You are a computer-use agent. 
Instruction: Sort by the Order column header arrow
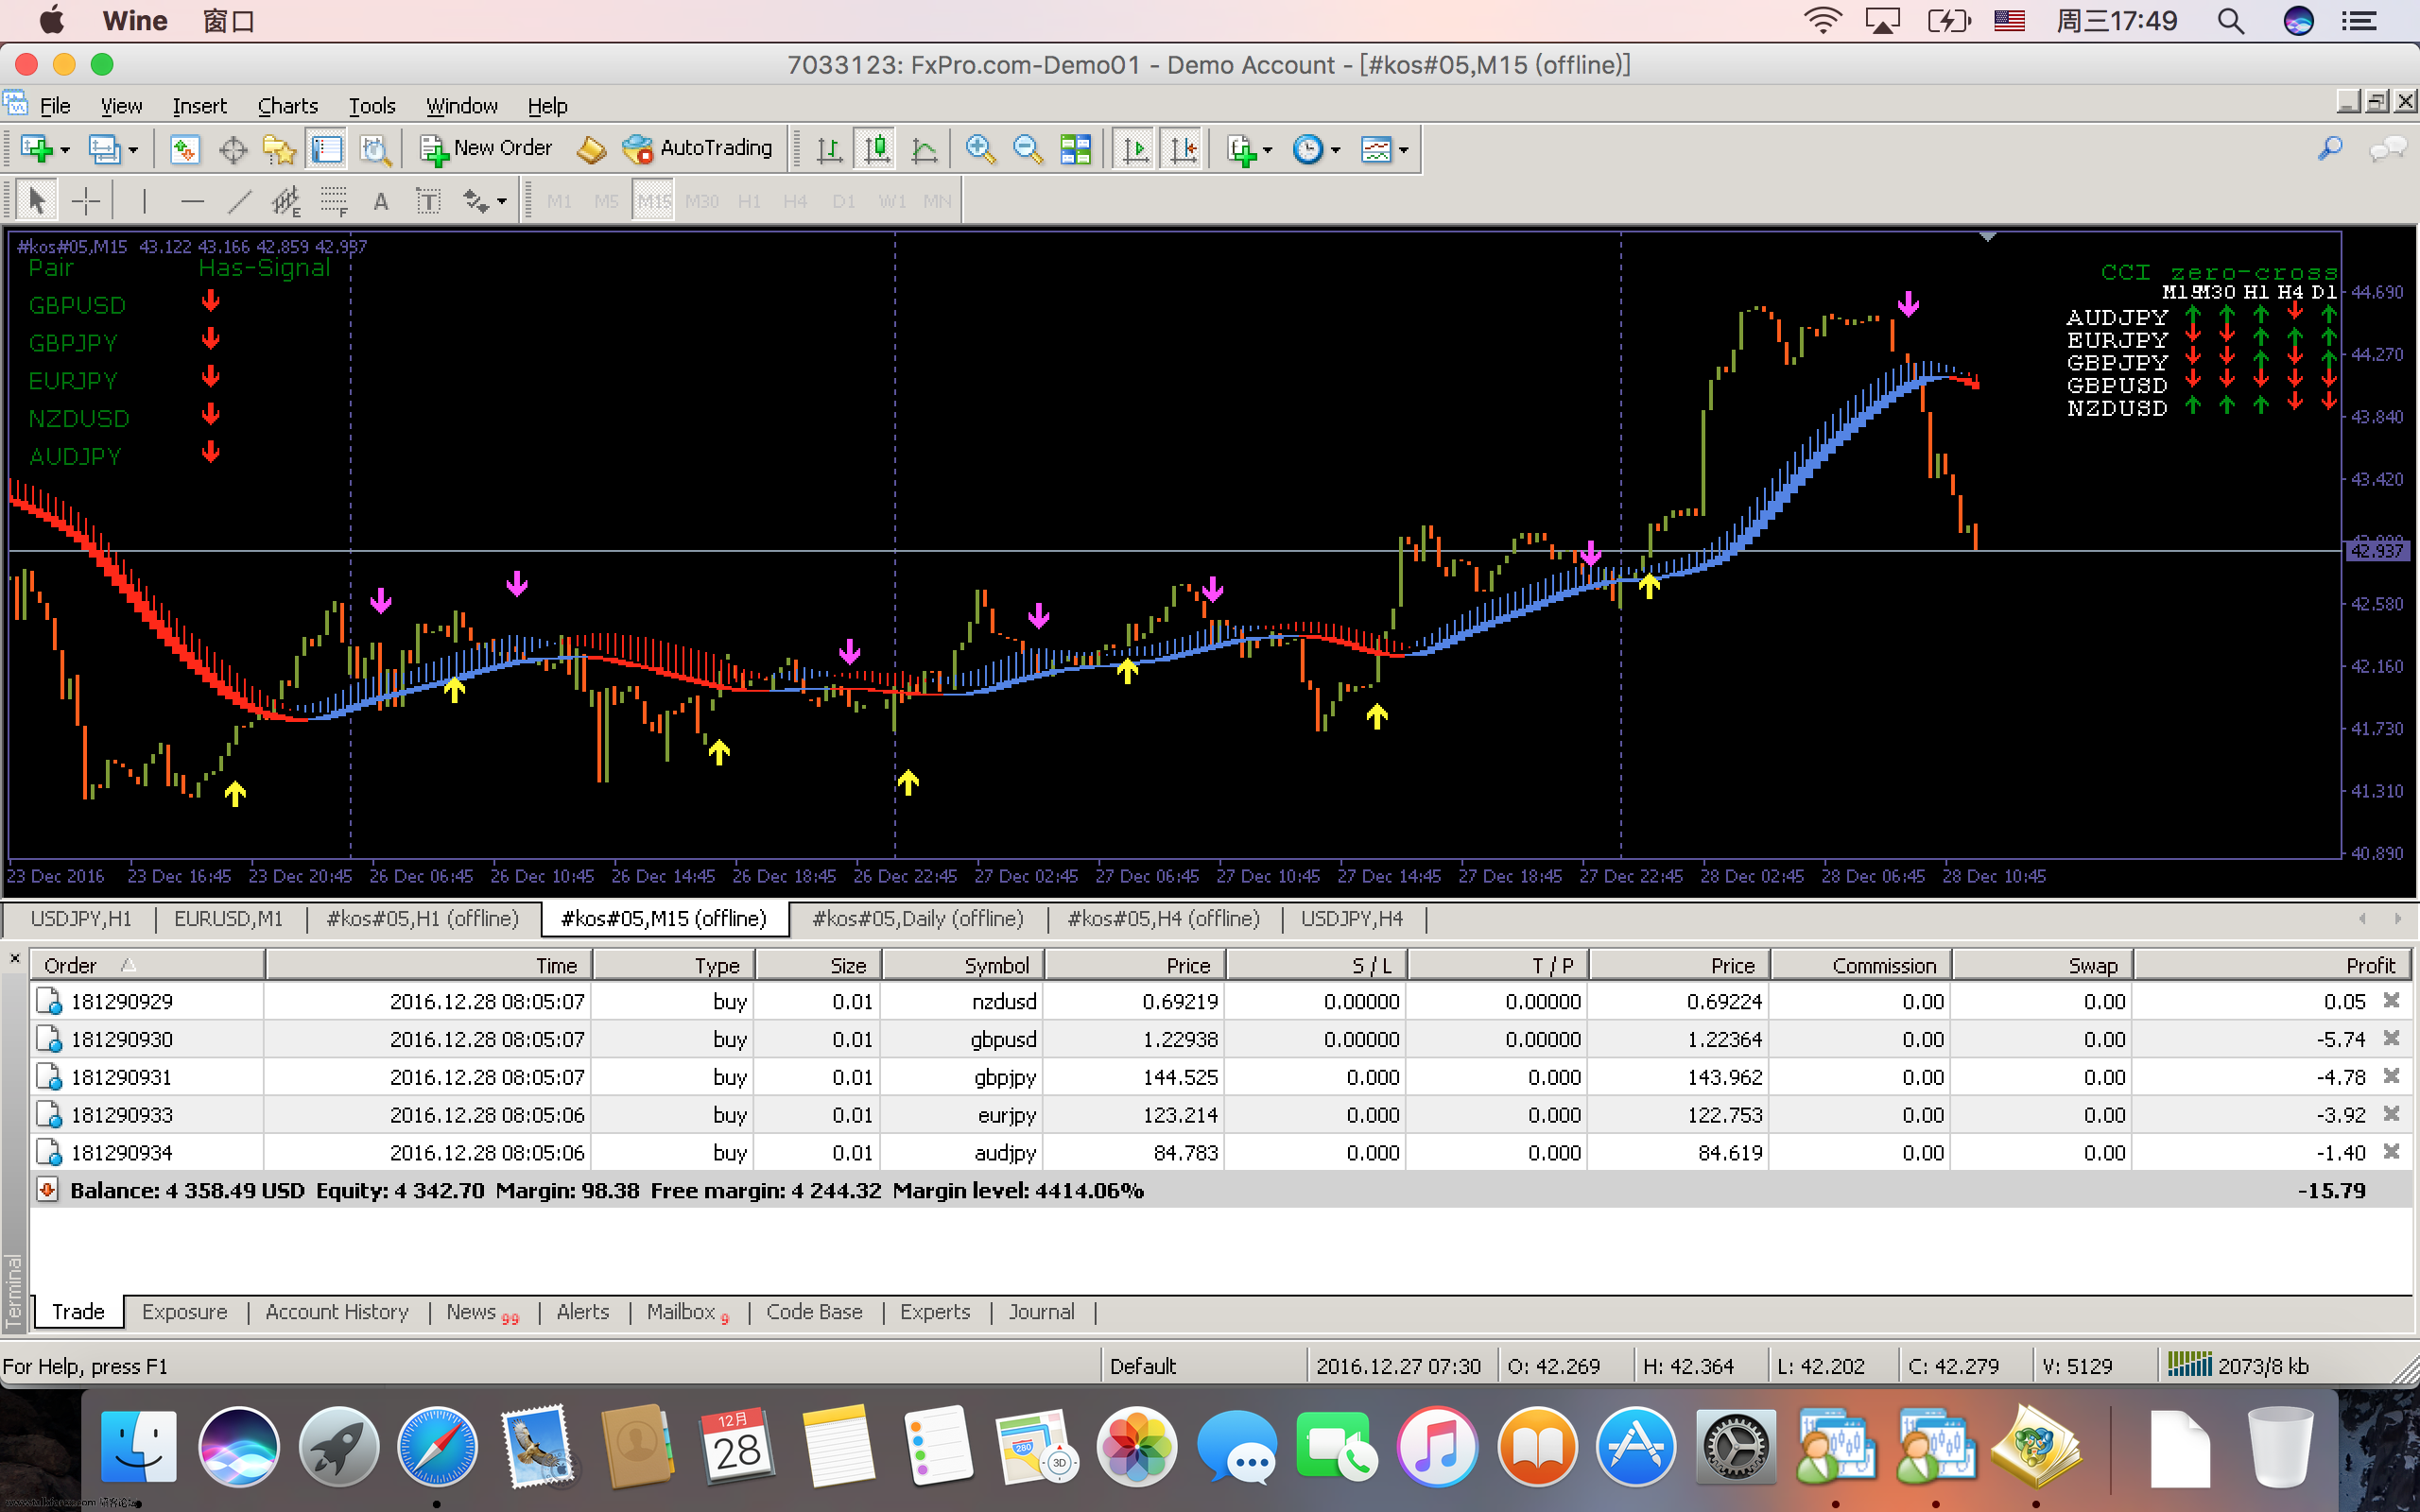(128, 965)
